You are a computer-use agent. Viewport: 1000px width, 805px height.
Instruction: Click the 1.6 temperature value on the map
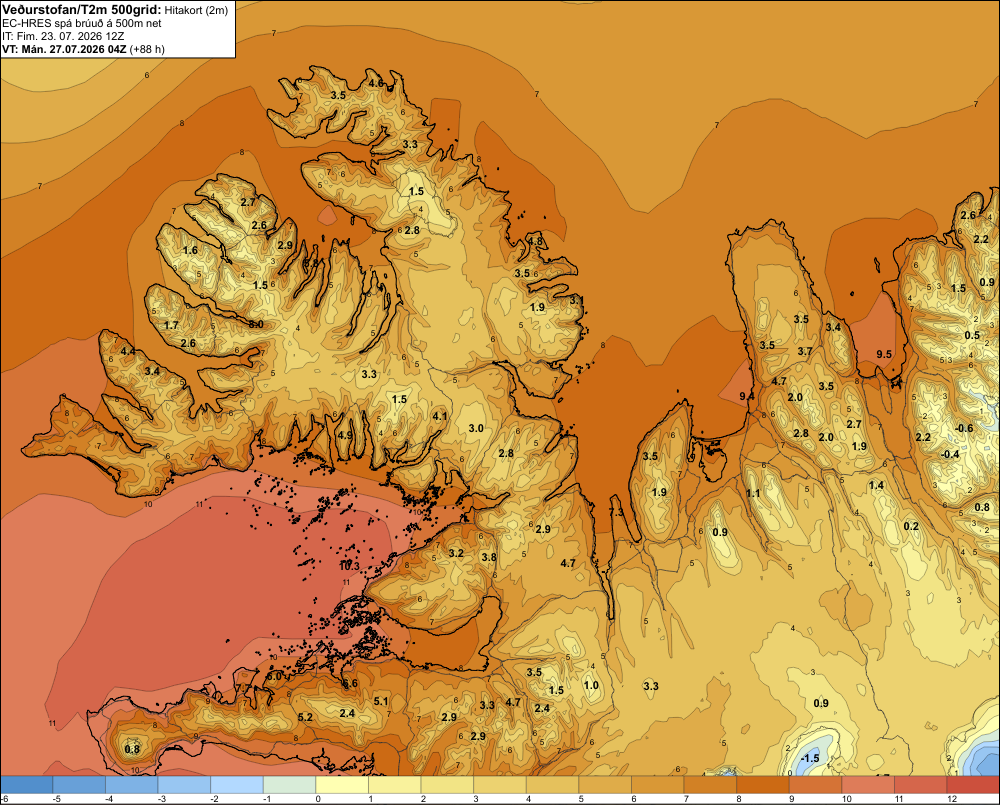click(x=190, y=251)
